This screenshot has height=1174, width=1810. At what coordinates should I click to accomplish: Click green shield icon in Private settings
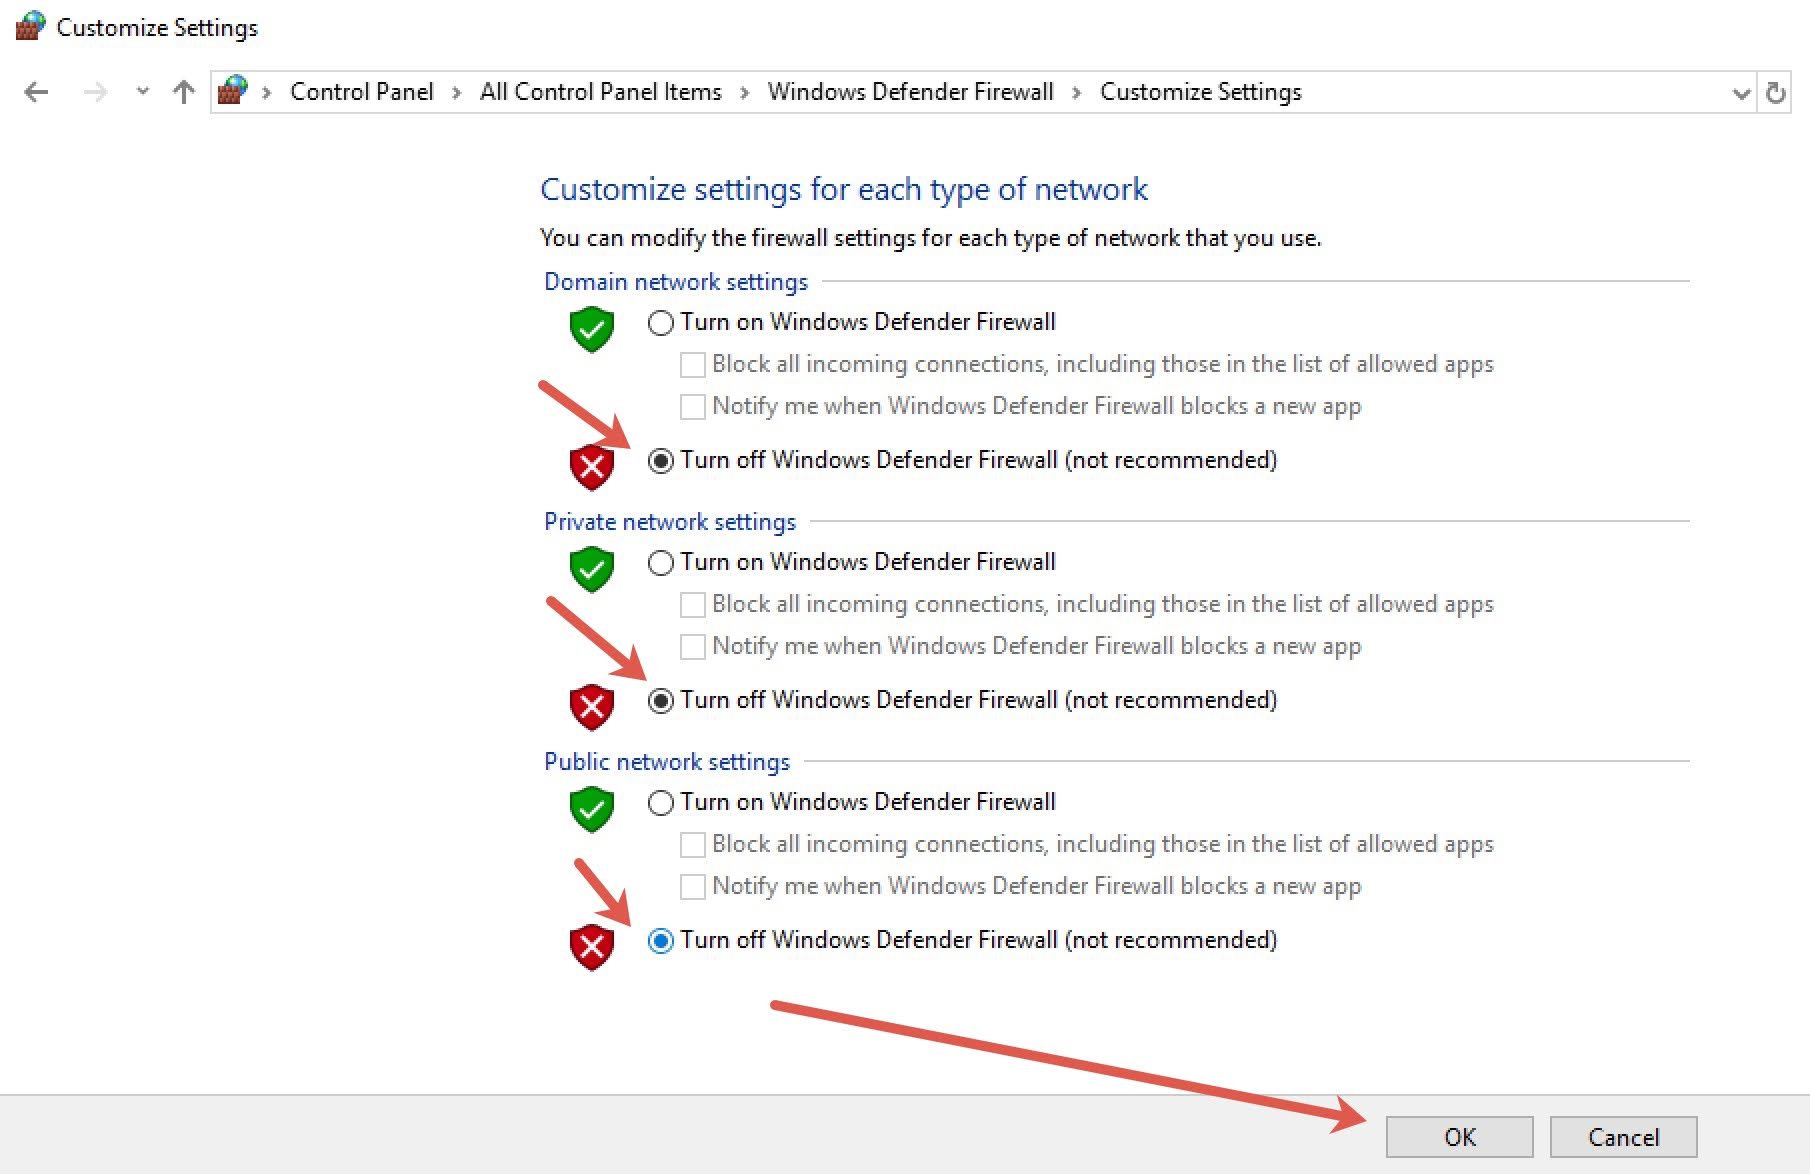tap(591, 569)
